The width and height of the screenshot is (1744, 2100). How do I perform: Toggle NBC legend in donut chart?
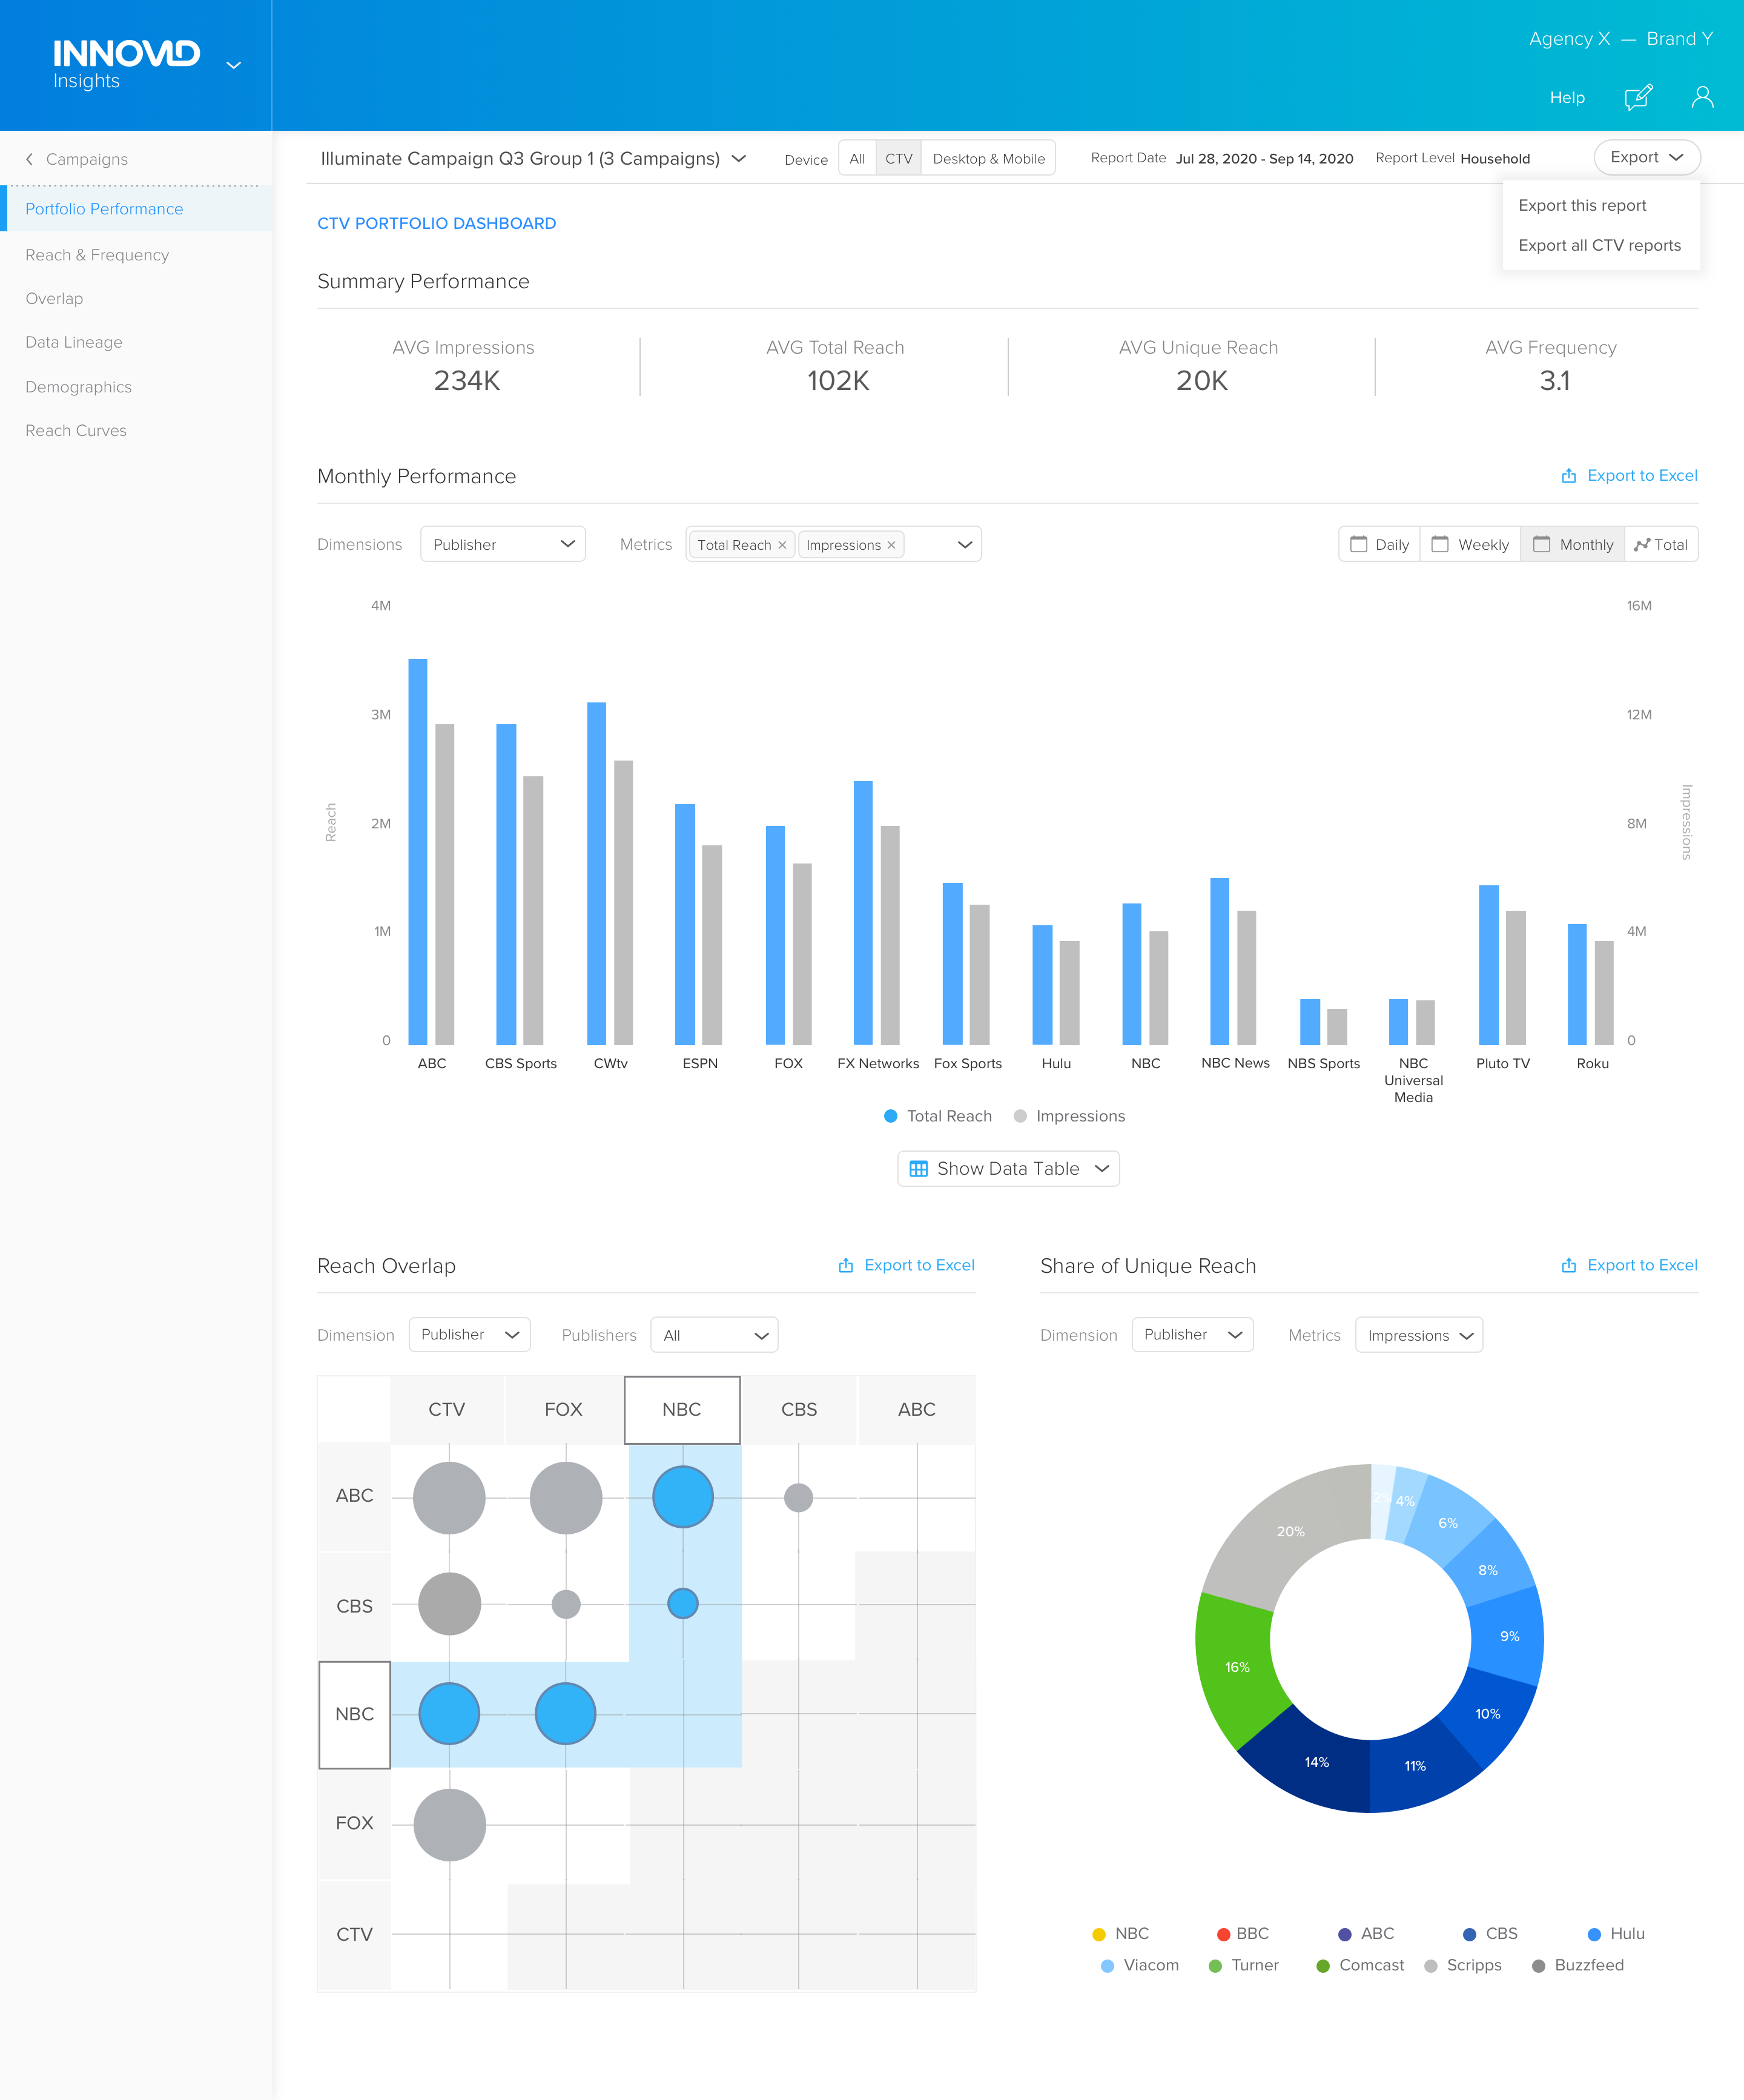tap(1121, 1934)
